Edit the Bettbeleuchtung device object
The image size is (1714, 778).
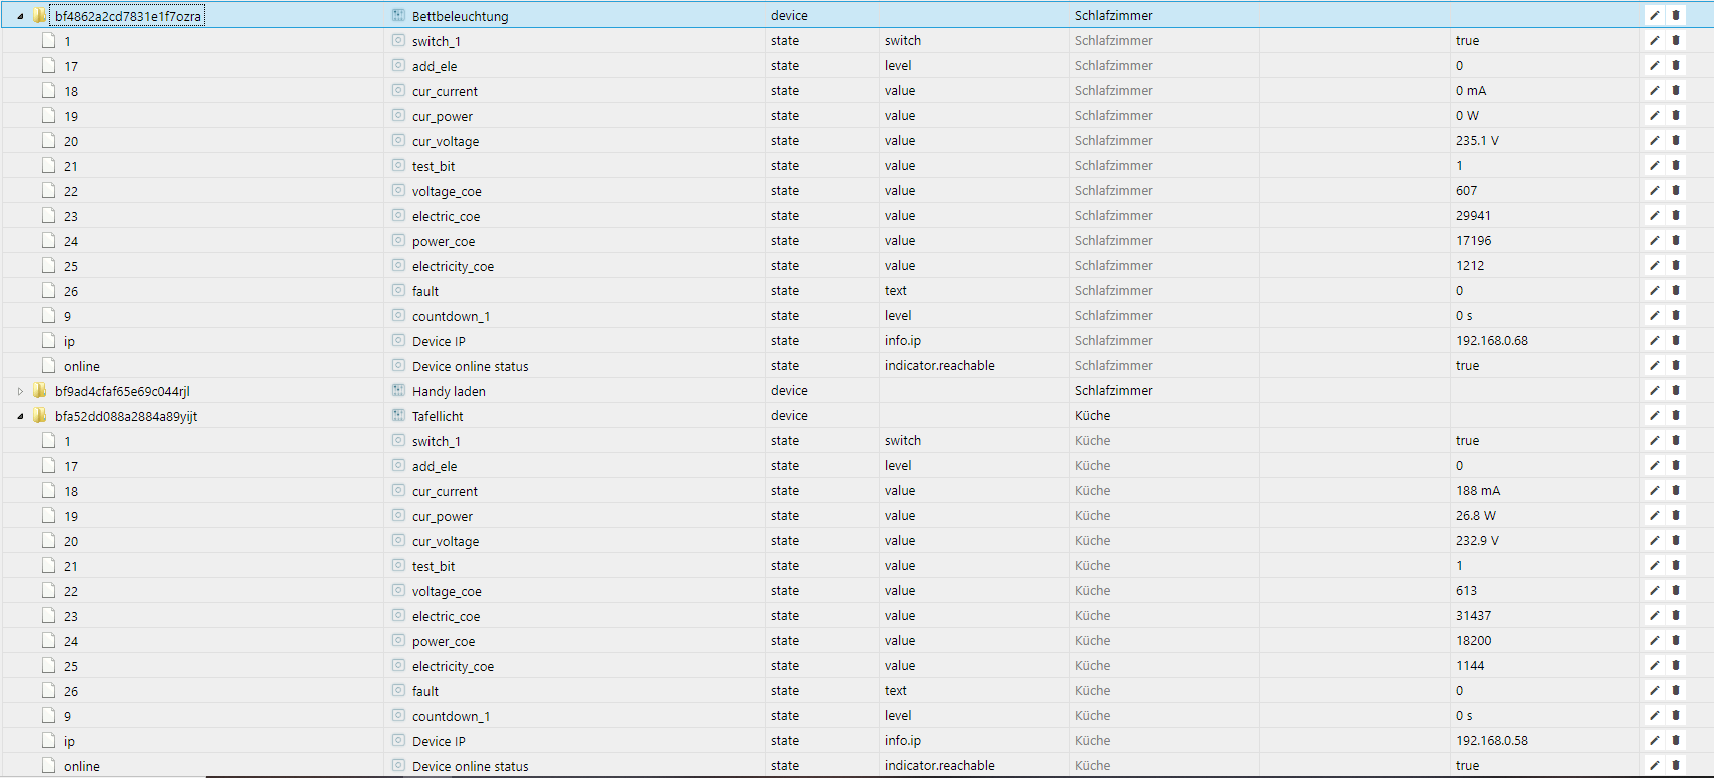[x=1655, y=16]
